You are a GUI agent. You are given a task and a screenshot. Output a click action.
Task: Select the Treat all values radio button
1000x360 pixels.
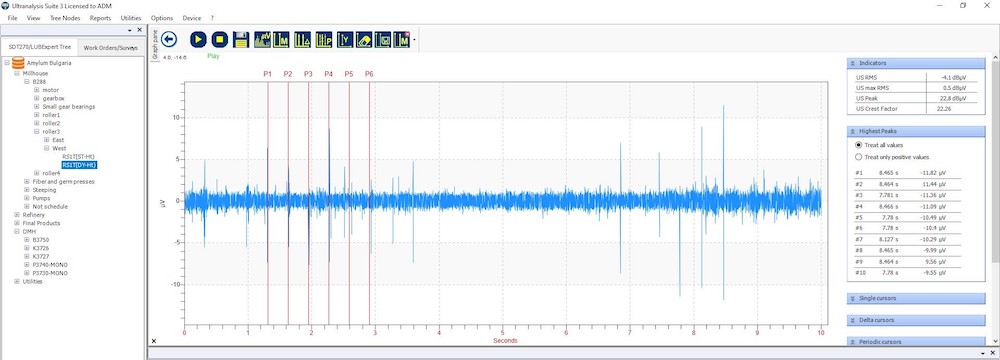point(858,145)
